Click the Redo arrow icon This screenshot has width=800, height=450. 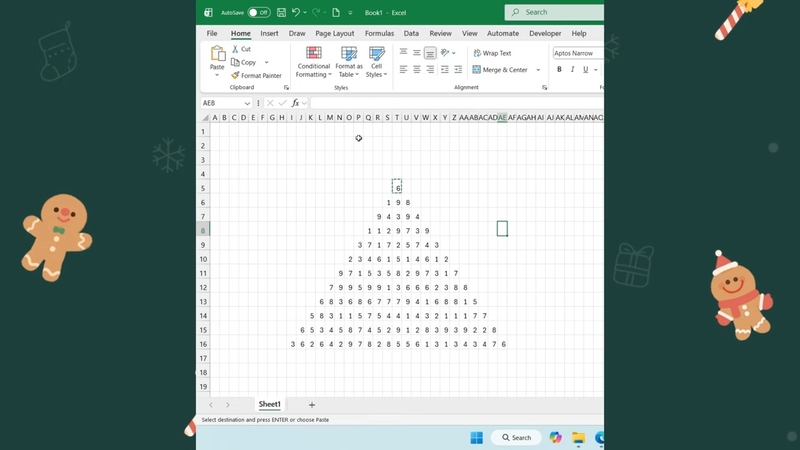(316, 12)
